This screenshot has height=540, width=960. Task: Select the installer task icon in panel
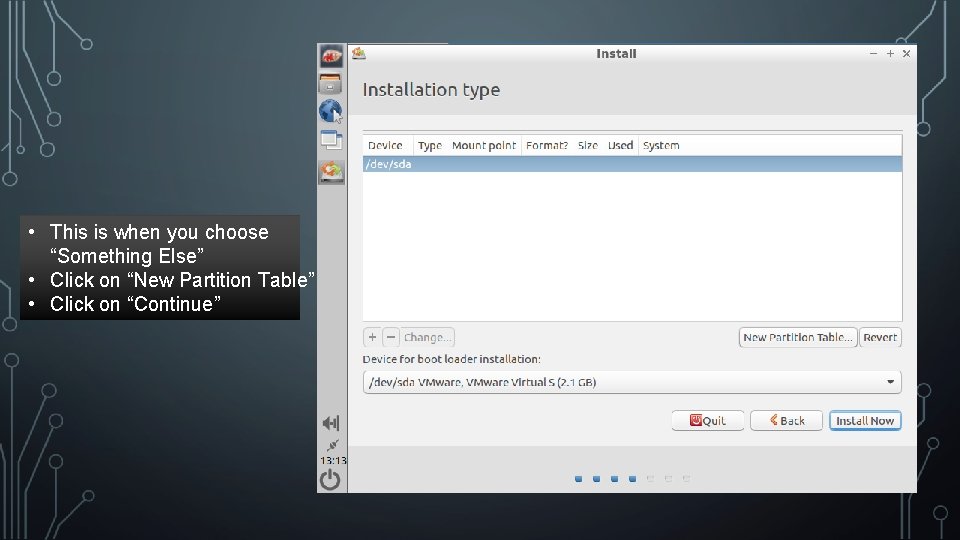coord(331,171)
